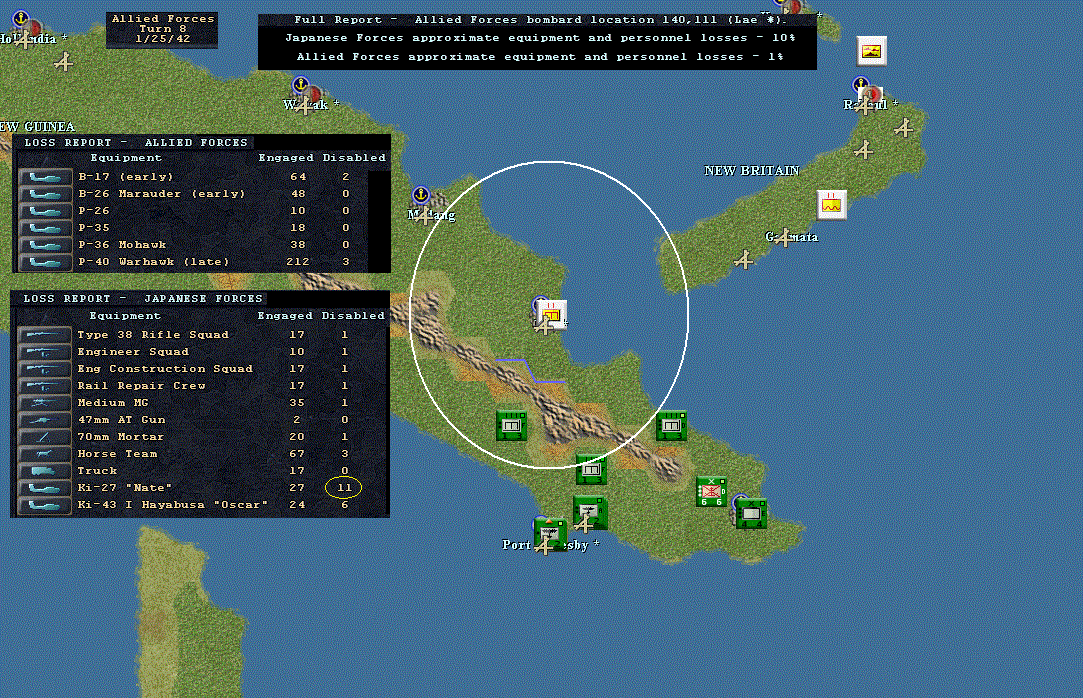1083x698 pixels.
Task: Click the Full Report bombard location header
Action: (540, 20)
